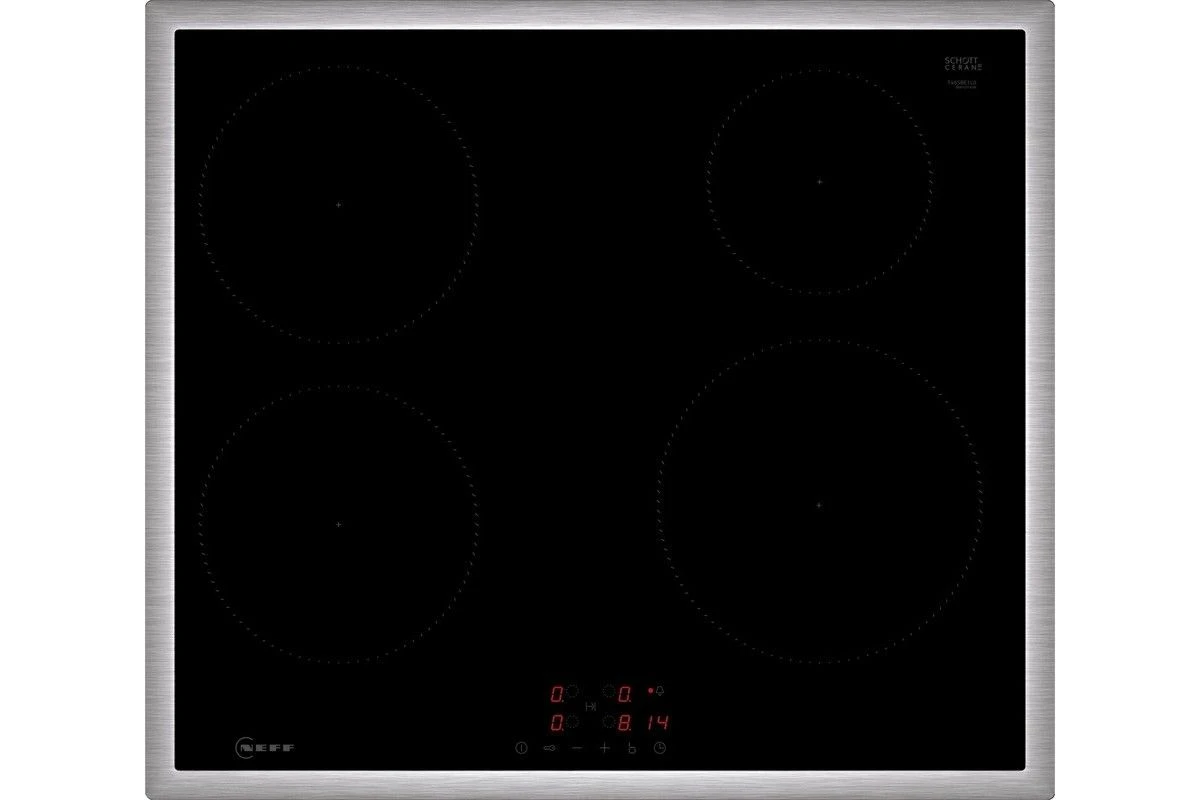Select the rear-right zone ring indicator
1200x800 pixels.
point(607,691)
